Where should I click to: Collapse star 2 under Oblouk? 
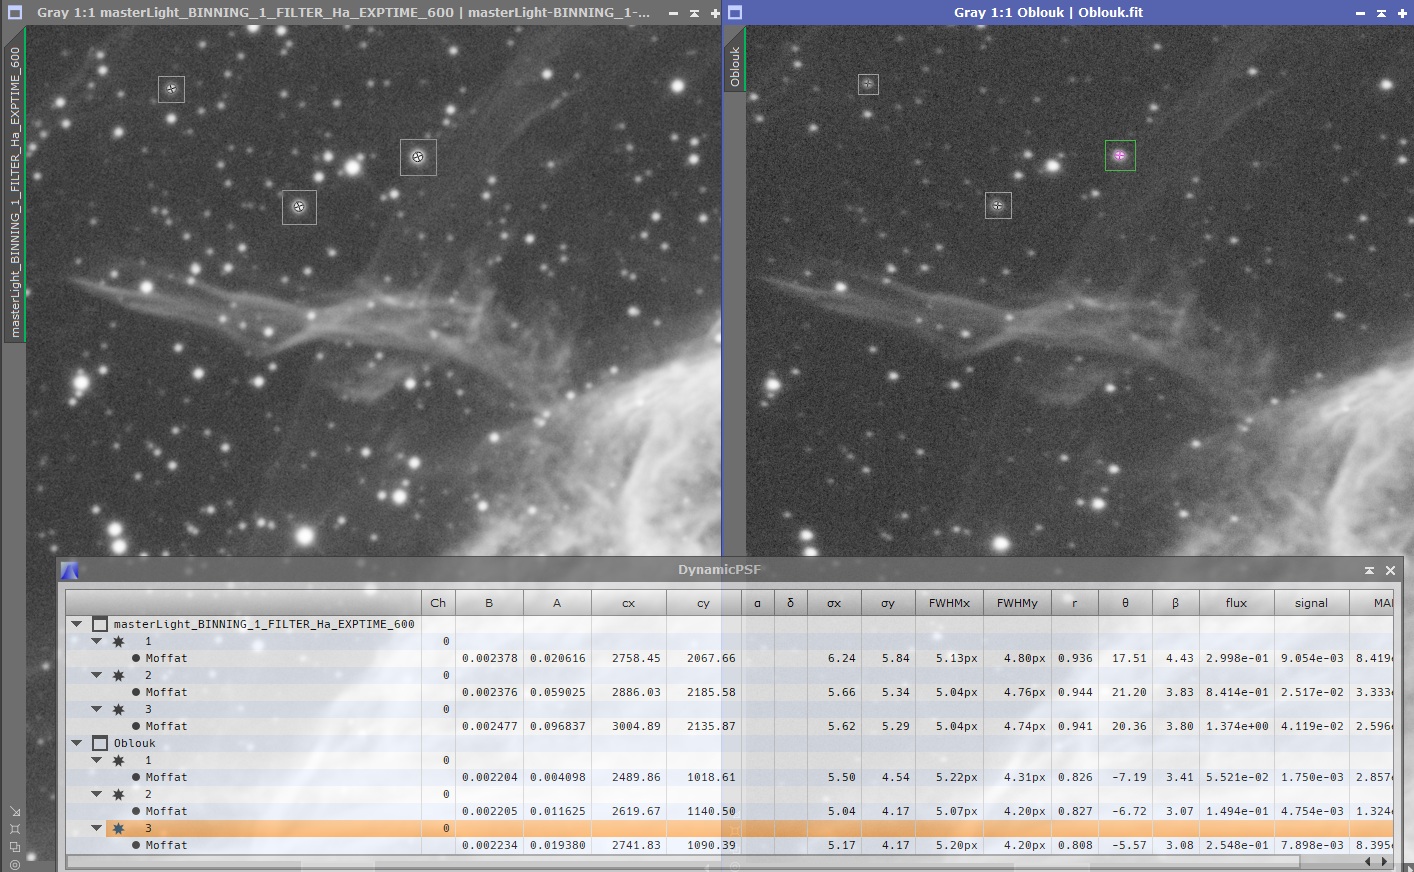point(97,794)
